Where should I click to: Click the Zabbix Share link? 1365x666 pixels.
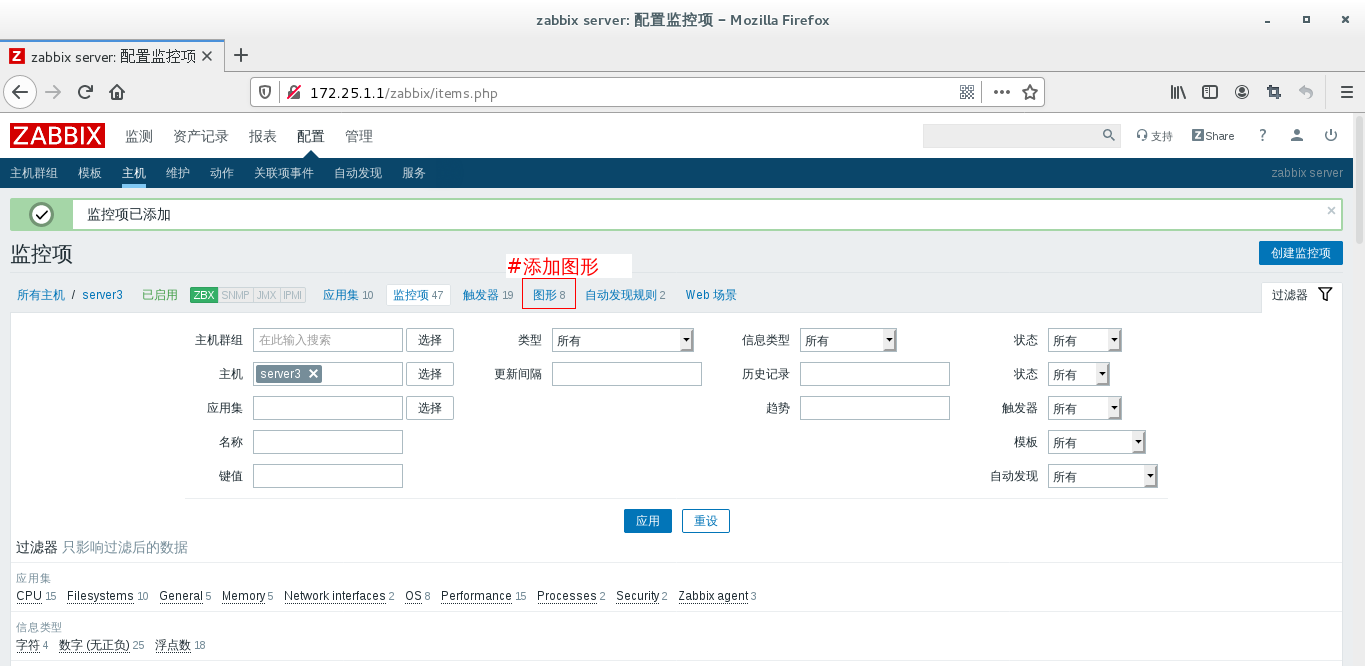(x=1213, y=136)
